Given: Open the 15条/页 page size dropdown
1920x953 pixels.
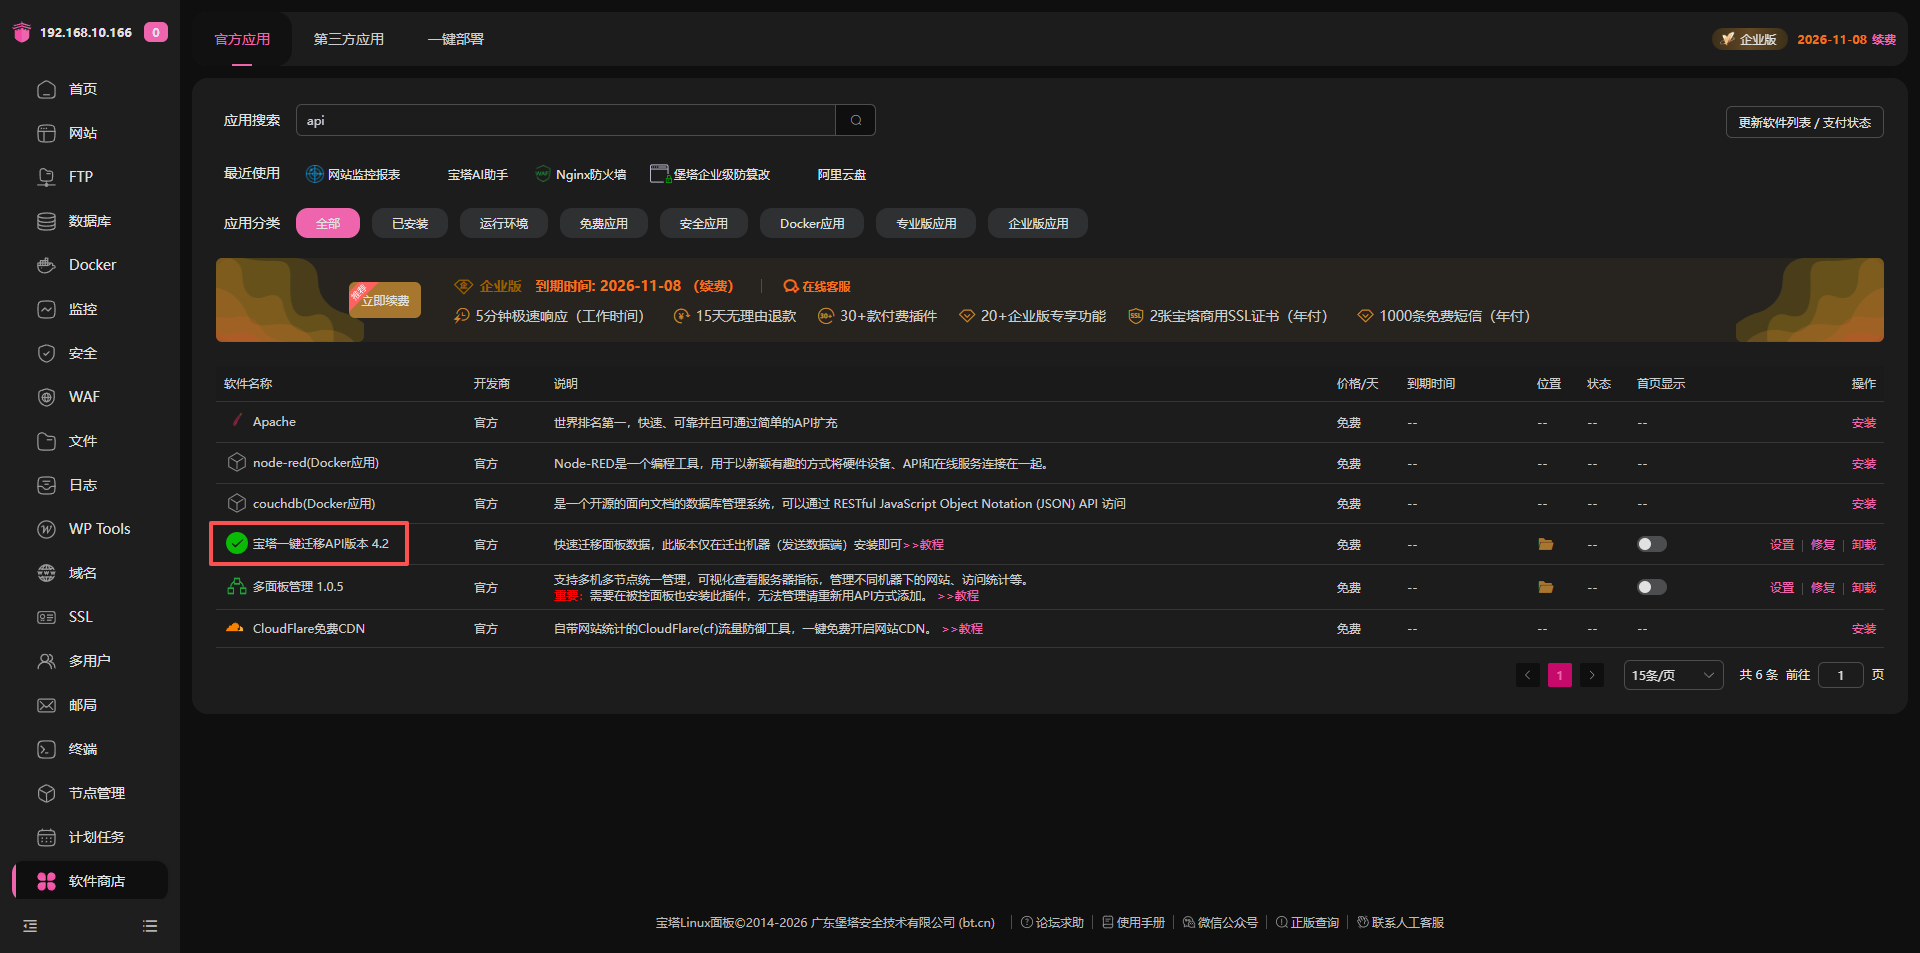Looking at the screenshot, I should [x=1672, y=675].
